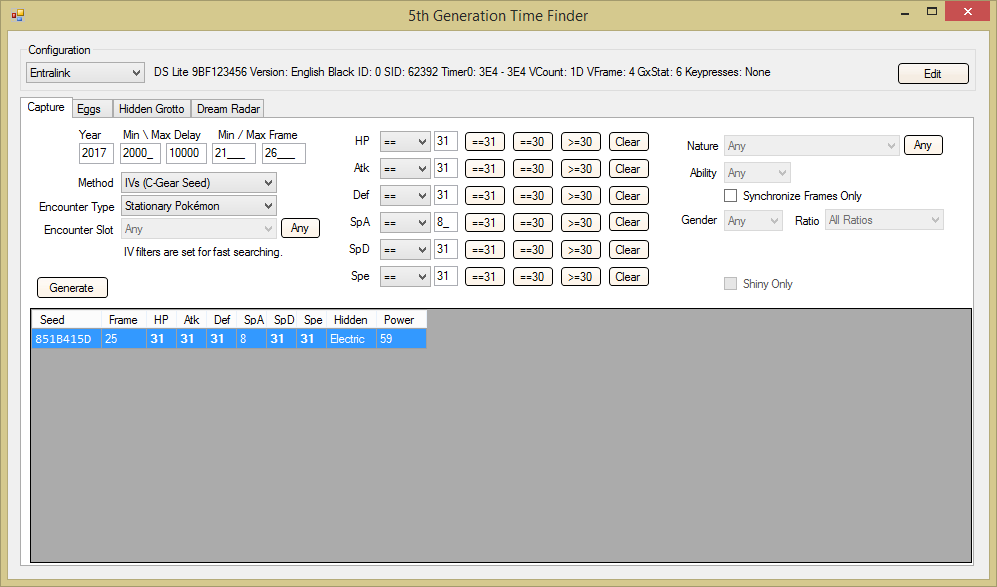This screenshot has width=997, height=587.
Task: Clear the Atk filter
Action: coord(628,169)
